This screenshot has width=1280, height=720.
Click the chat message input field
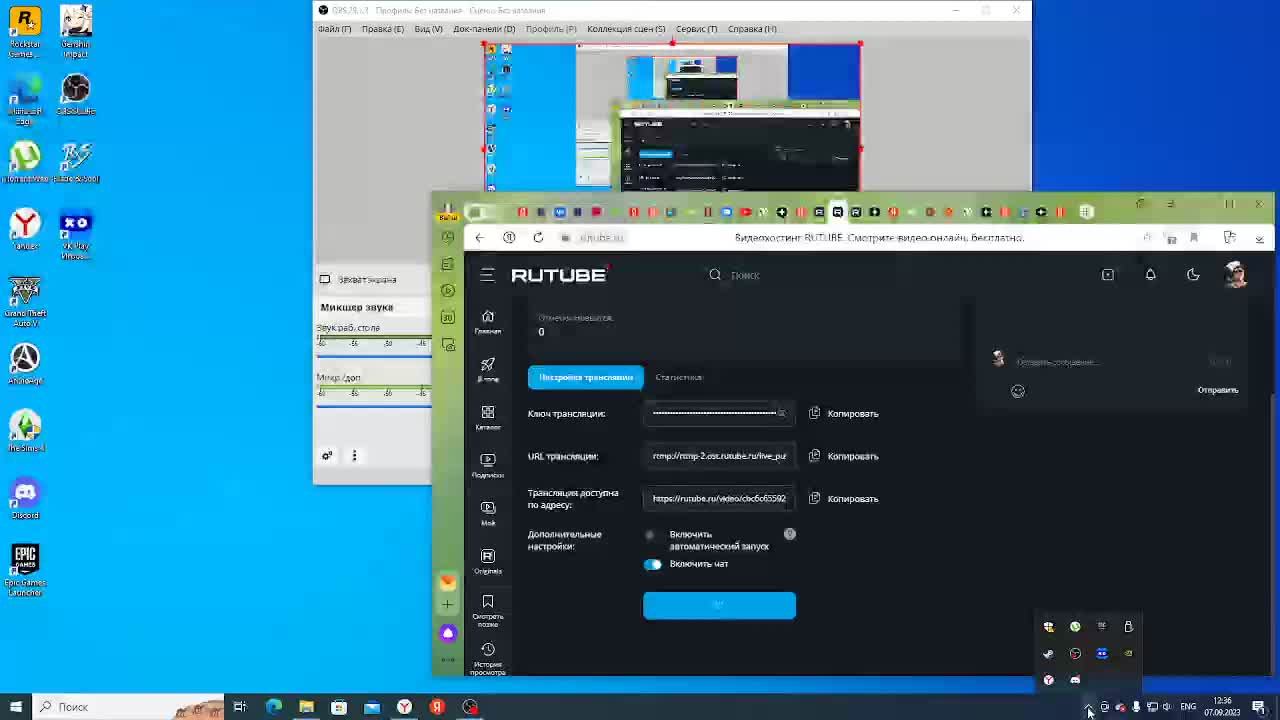(x=1110, y=362)
